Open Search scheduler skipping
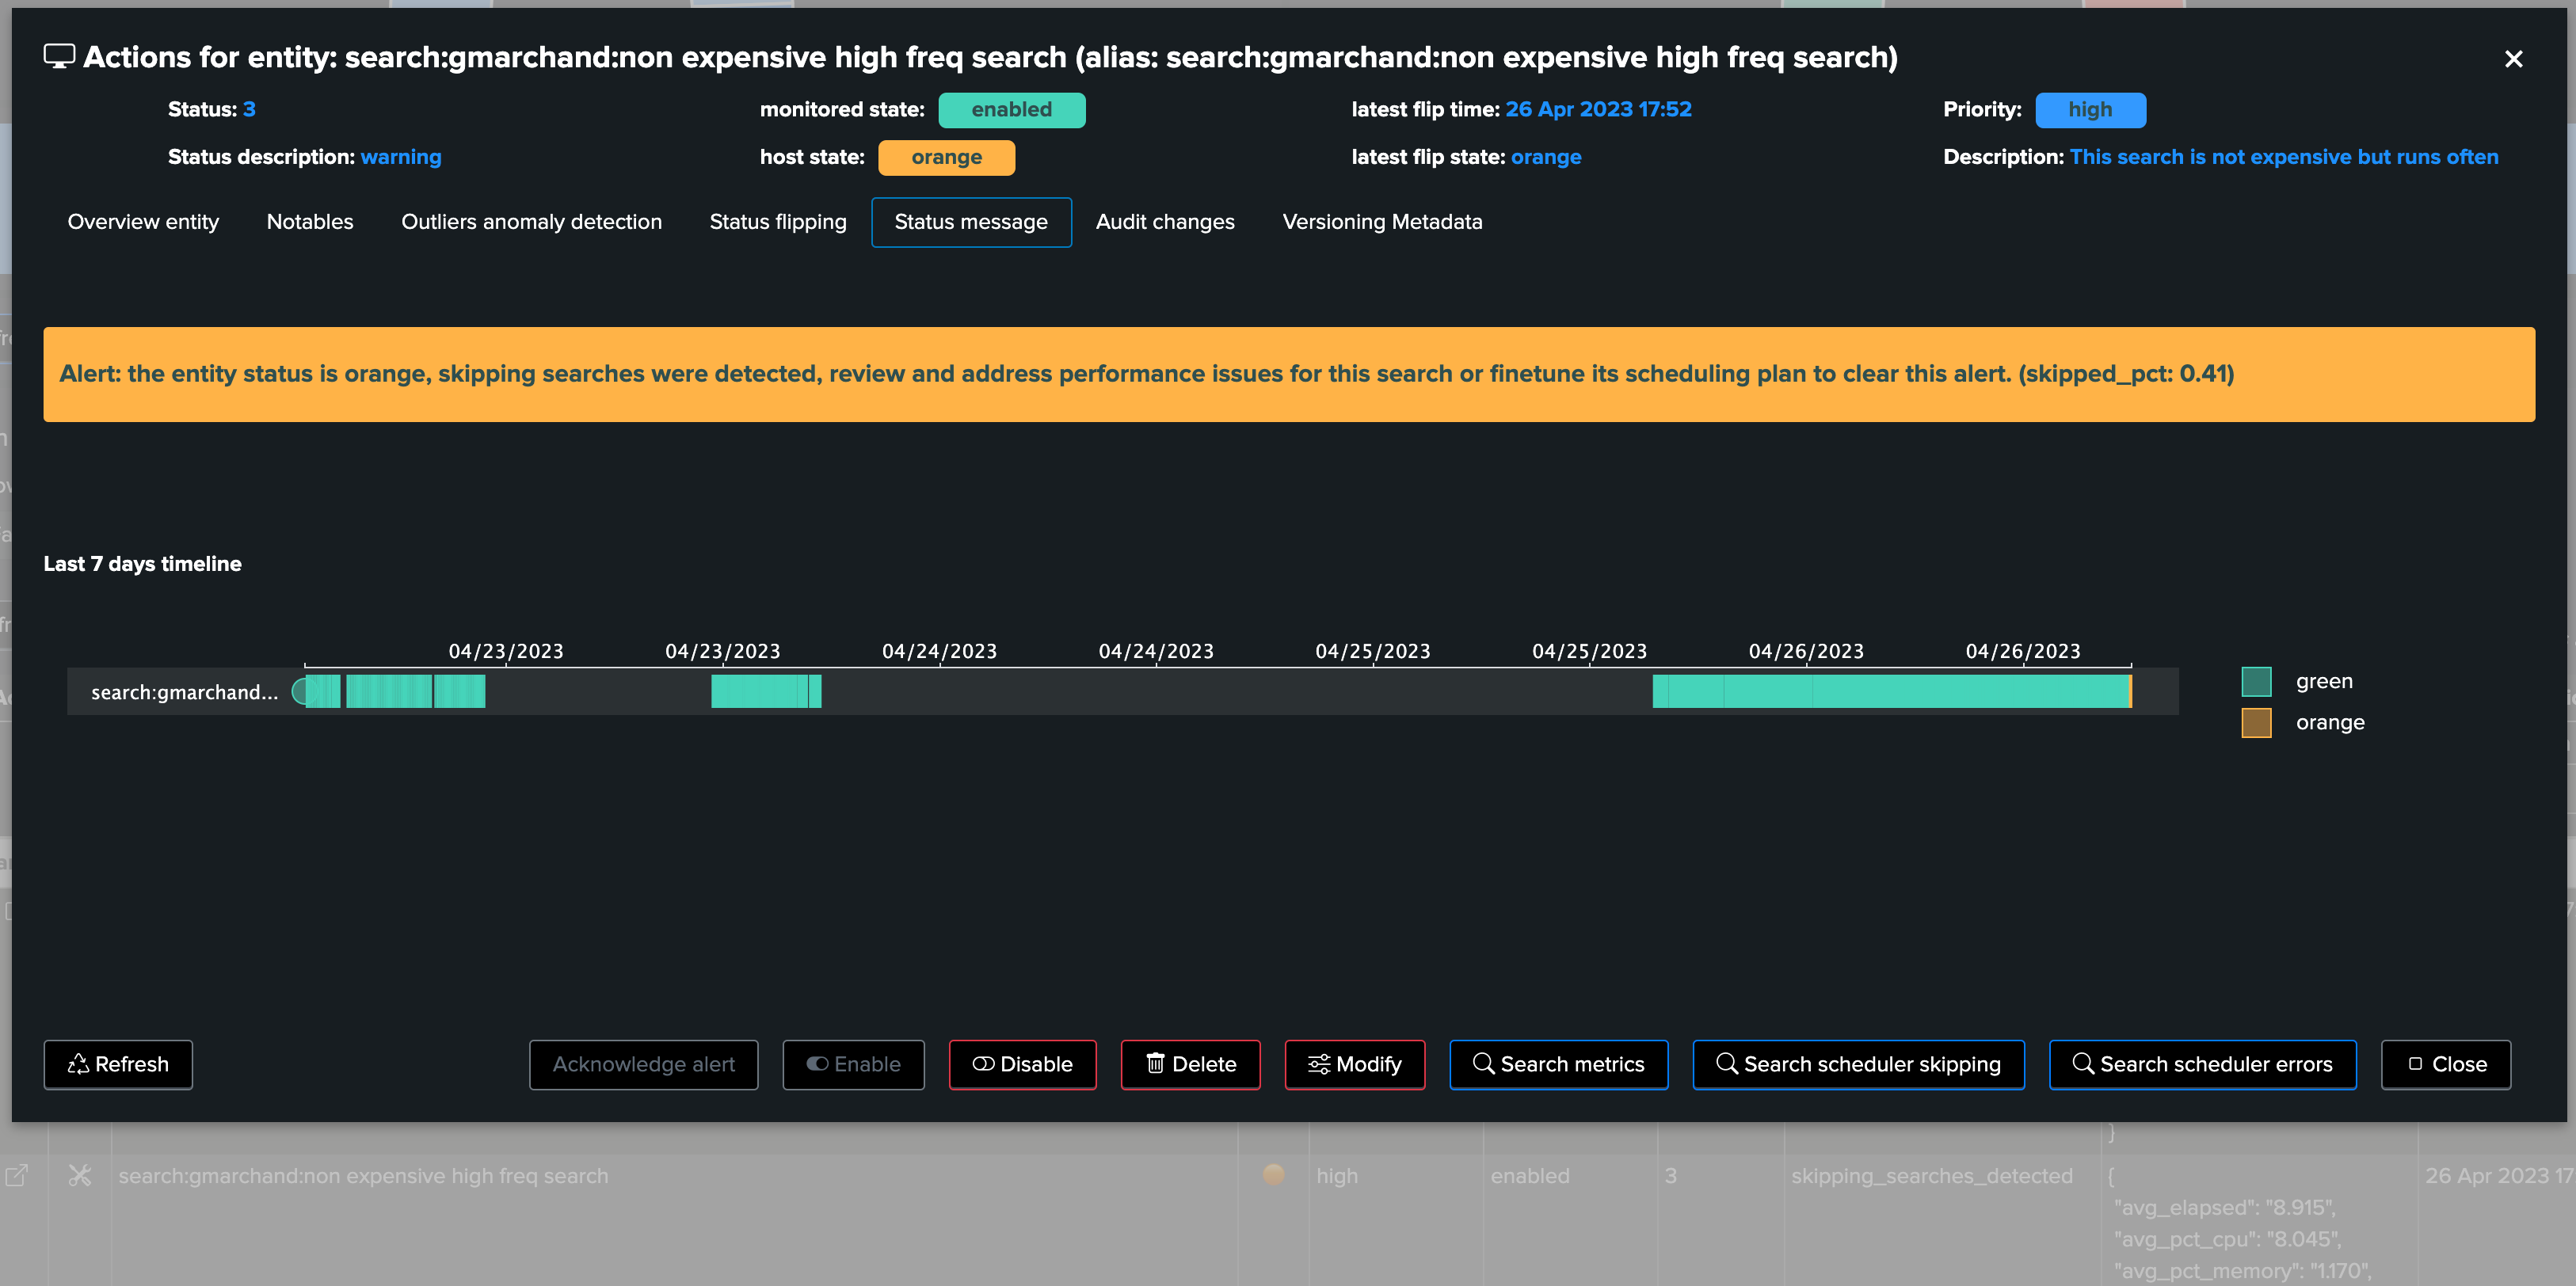This screenshot has height=1286, width=2576. click(1858, 1064)
